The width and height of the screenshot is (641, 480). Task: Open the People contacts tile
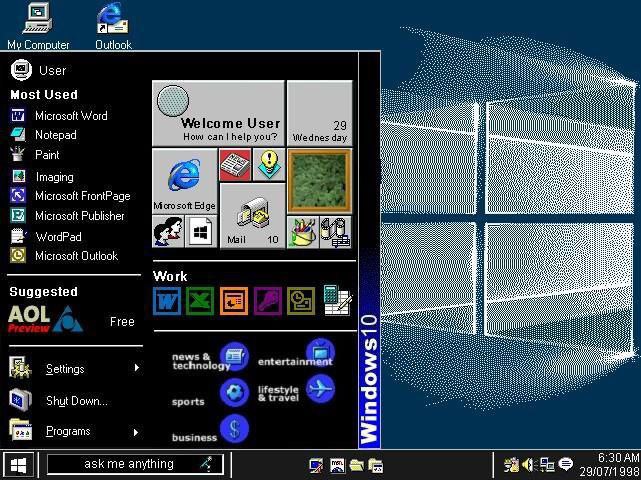tap(168, 231)
